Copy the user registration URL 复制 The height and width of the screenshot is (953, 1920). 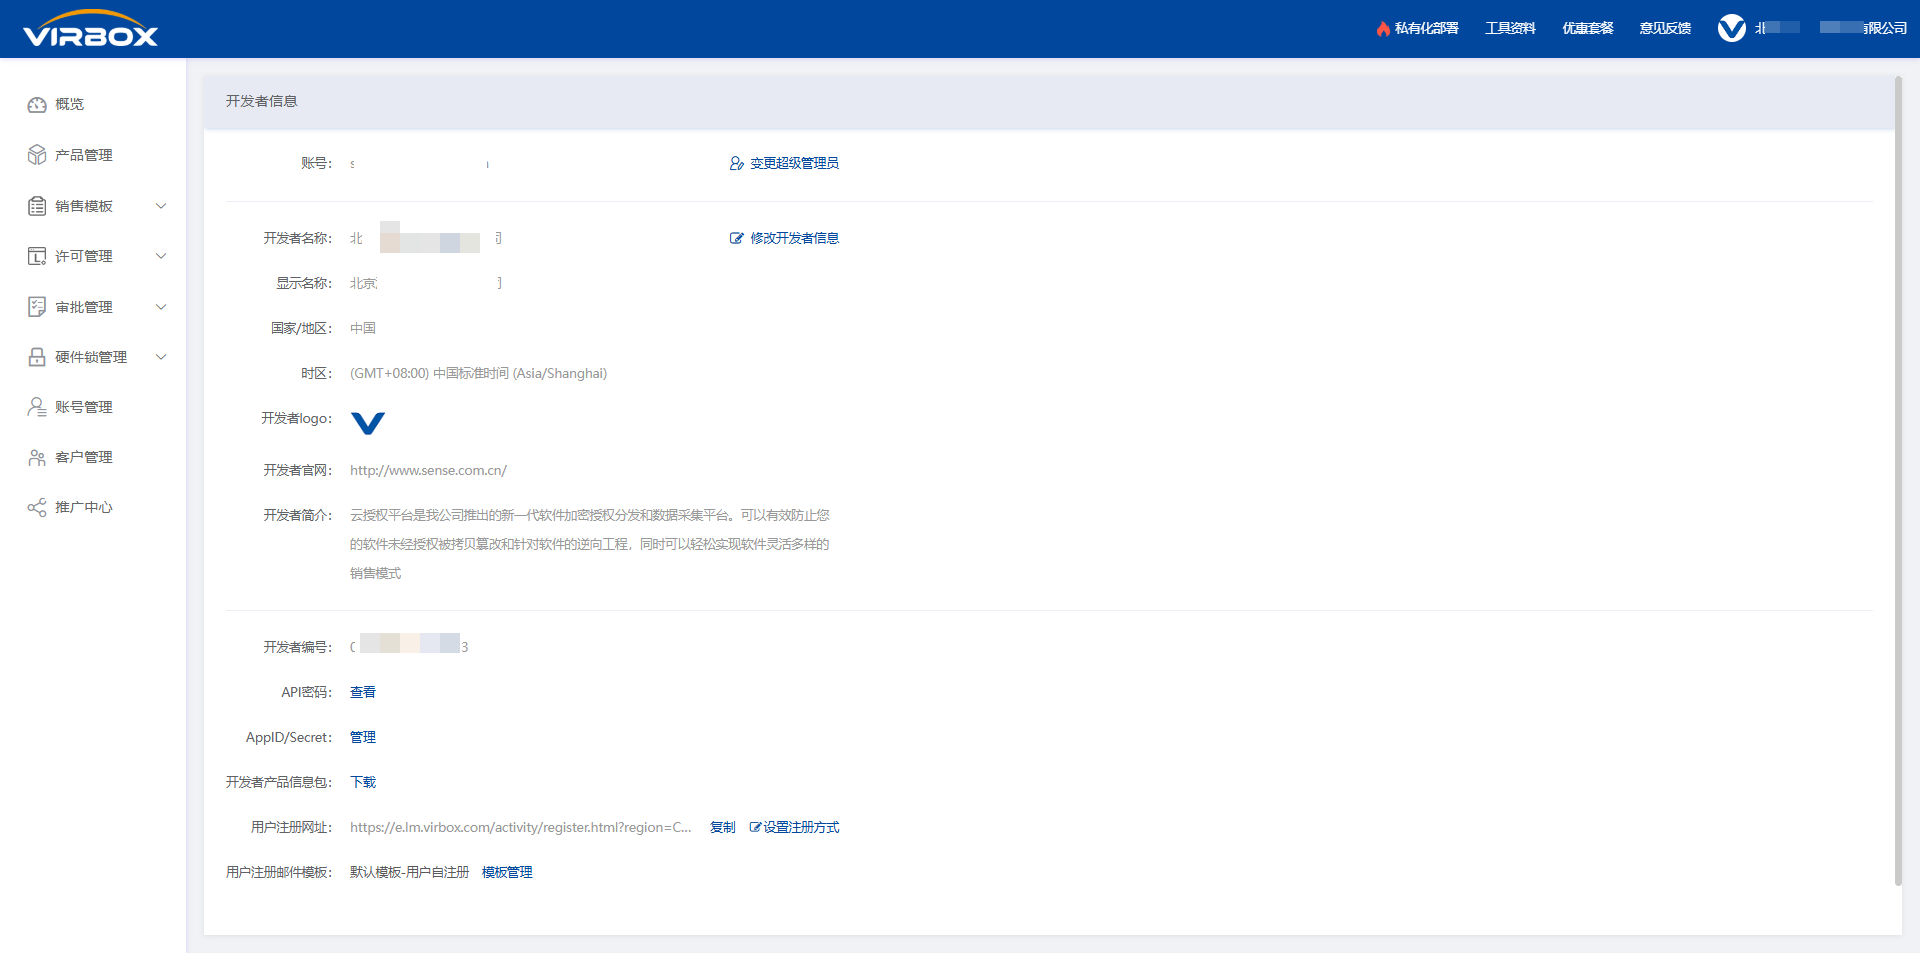coord(722,827)
